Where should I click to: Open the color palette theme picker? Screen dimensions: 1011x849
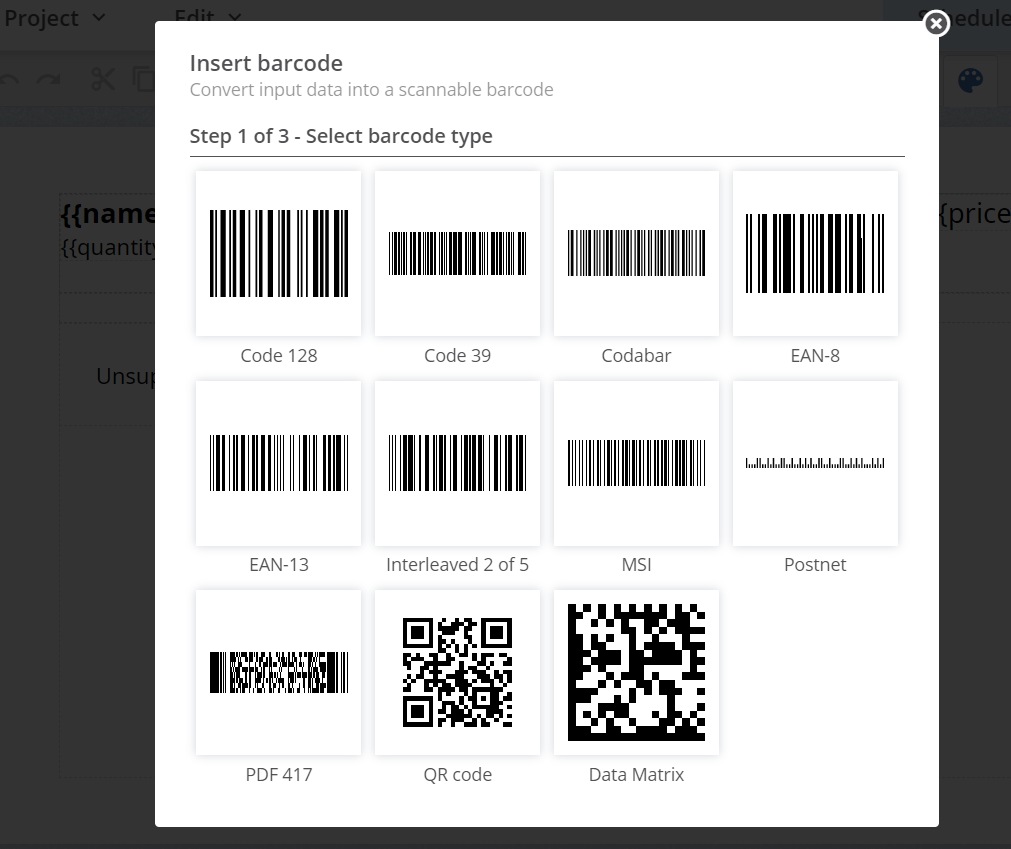(969, 79)
